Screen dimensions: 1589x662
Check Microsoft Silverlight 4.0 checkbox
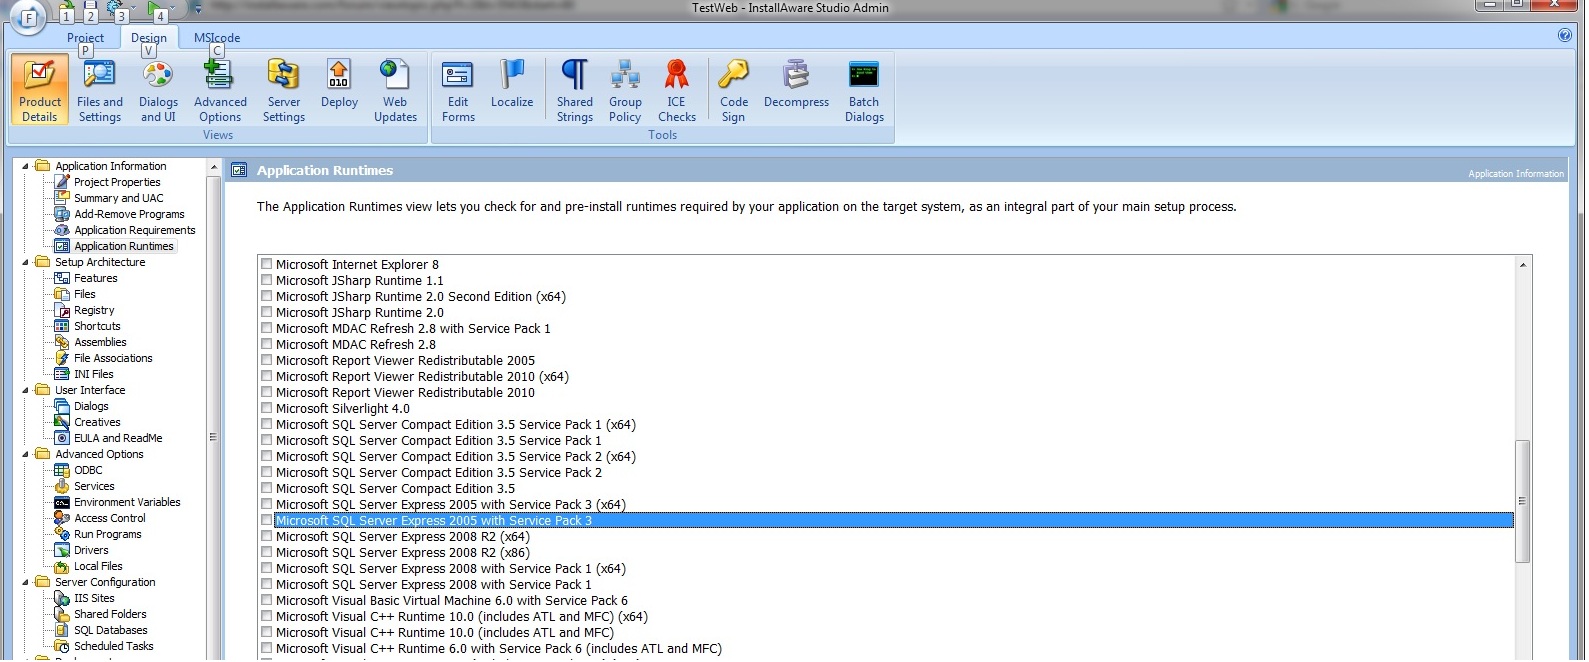pos(267,408)
